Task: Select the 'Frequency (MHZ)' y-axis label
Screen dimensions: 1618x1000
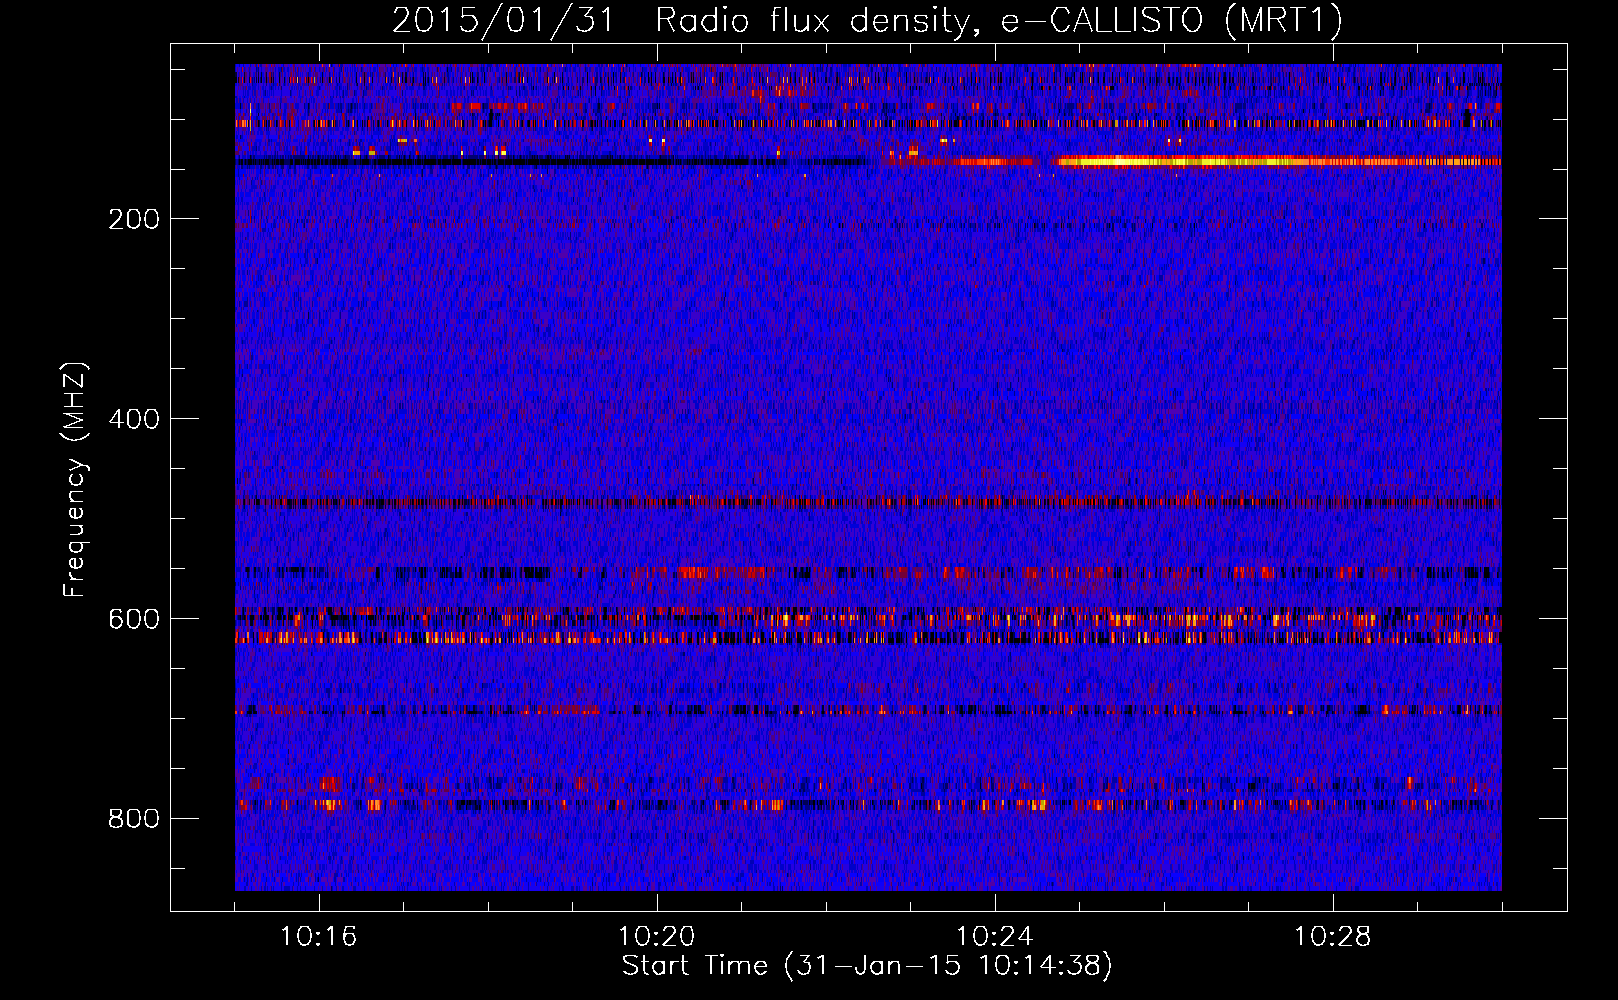Action: (x=75, y=479)
